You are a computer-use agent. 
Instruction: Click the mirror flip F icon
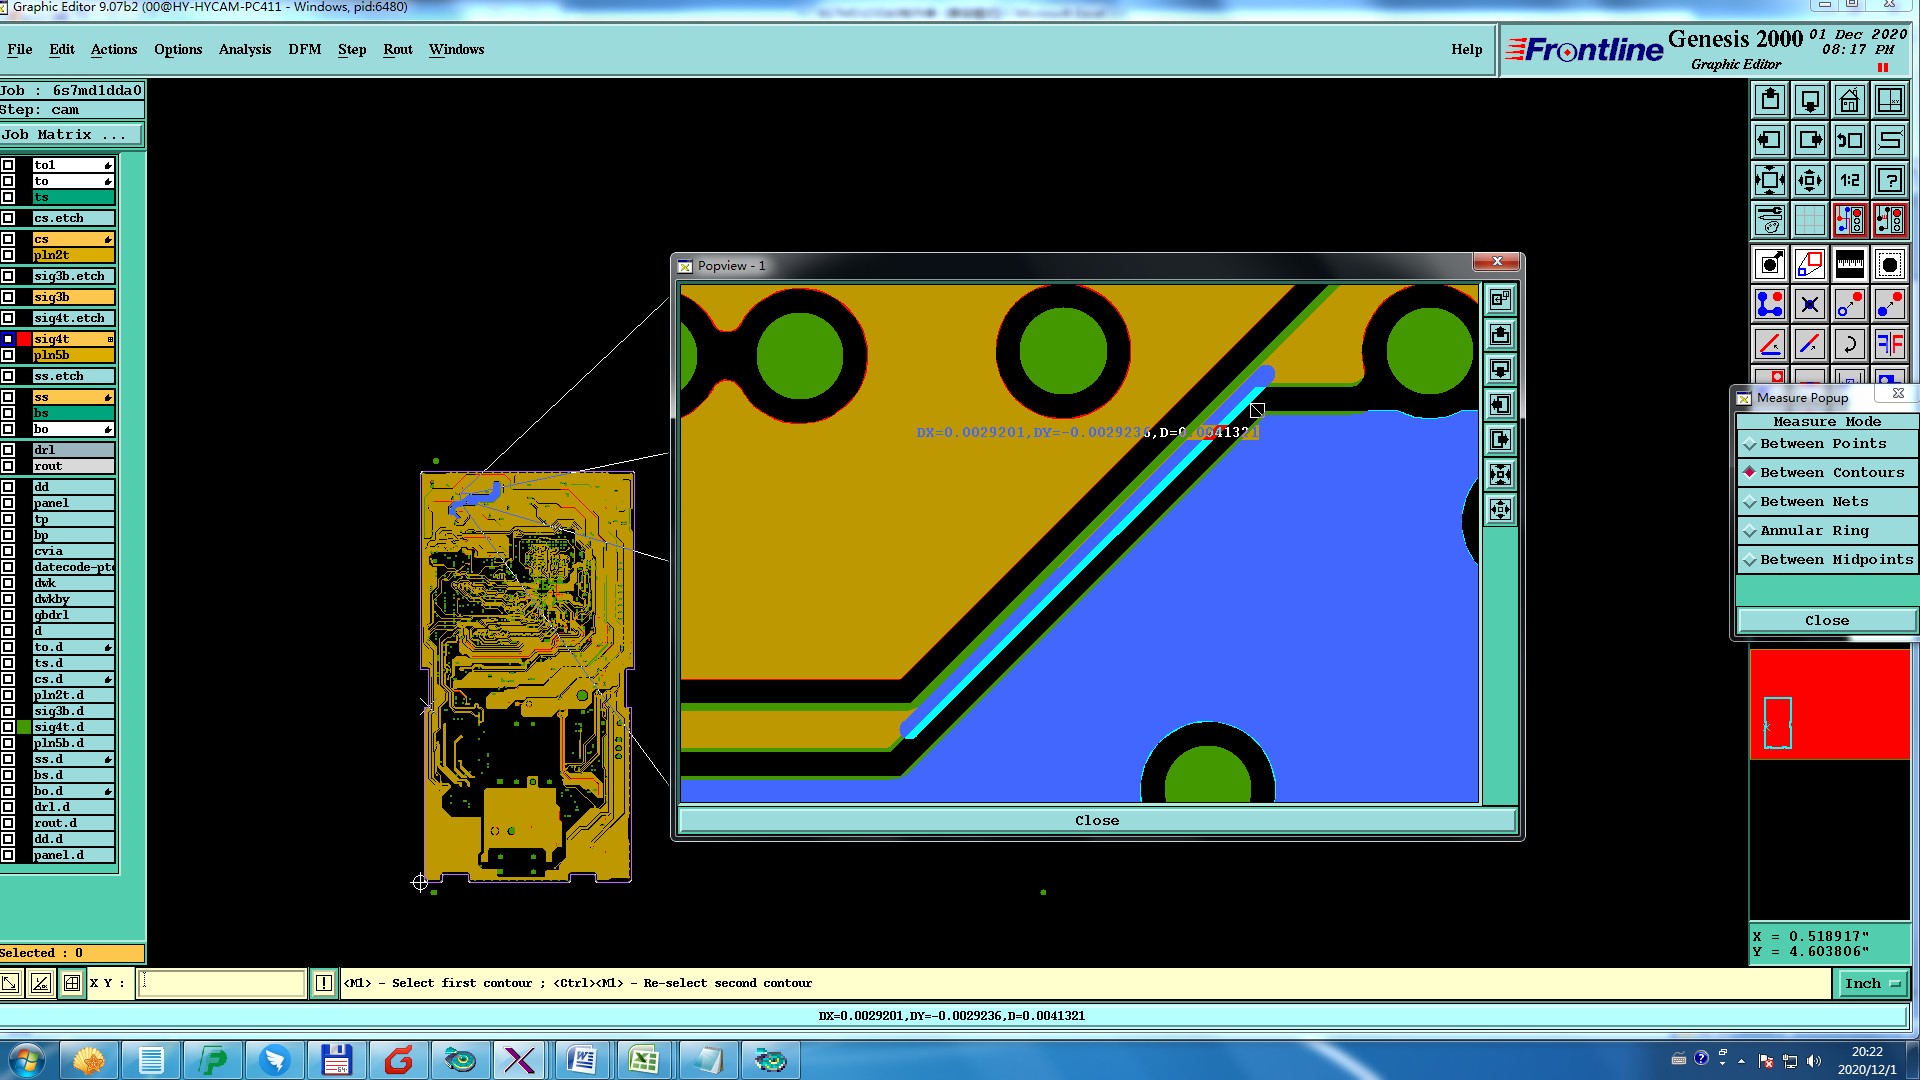pos(1889,344)
